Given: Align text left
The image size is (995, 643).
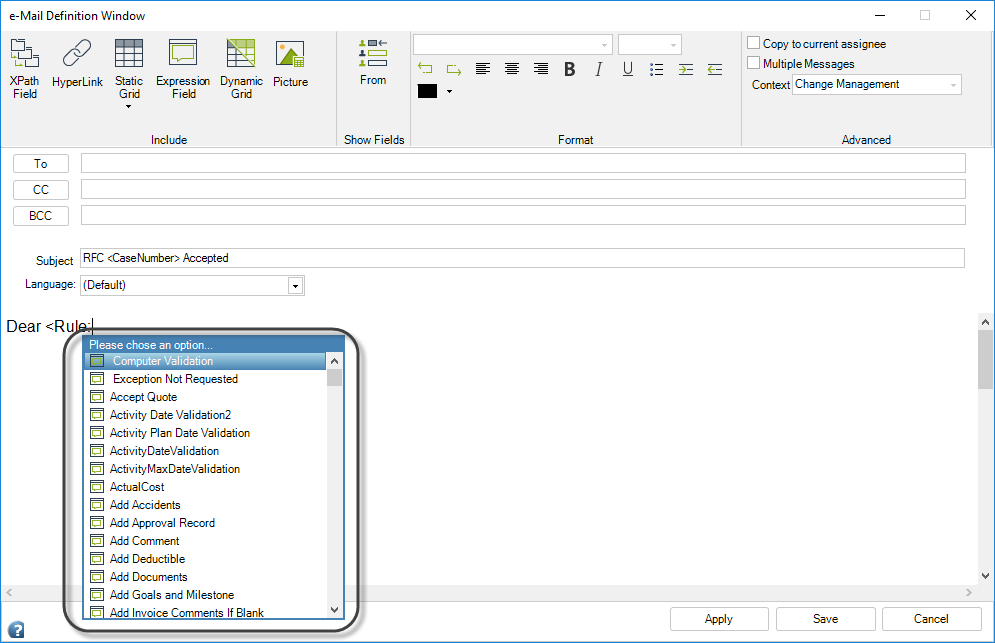Looking at the screenshot, I should (483, 69).
